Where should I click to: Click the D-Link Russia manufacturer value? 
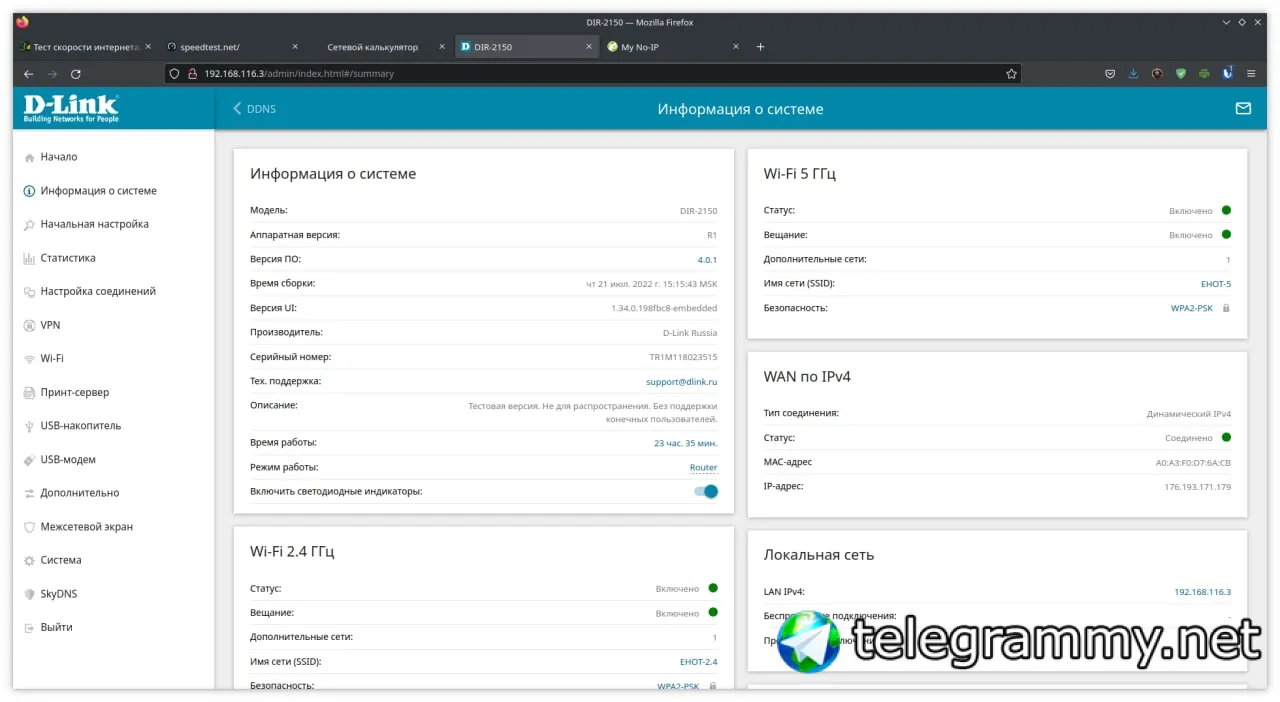[690, 333]
